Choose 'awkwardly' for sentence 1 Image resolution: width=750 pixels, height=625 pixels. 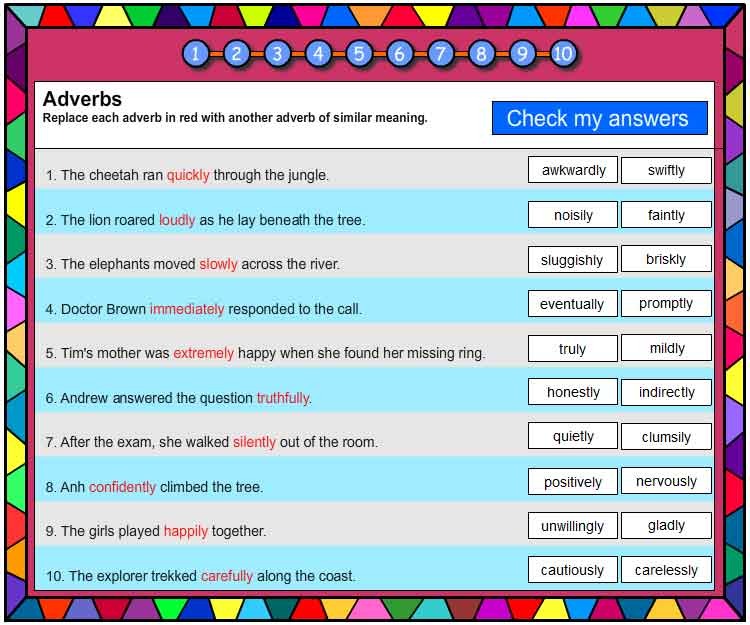573,170
